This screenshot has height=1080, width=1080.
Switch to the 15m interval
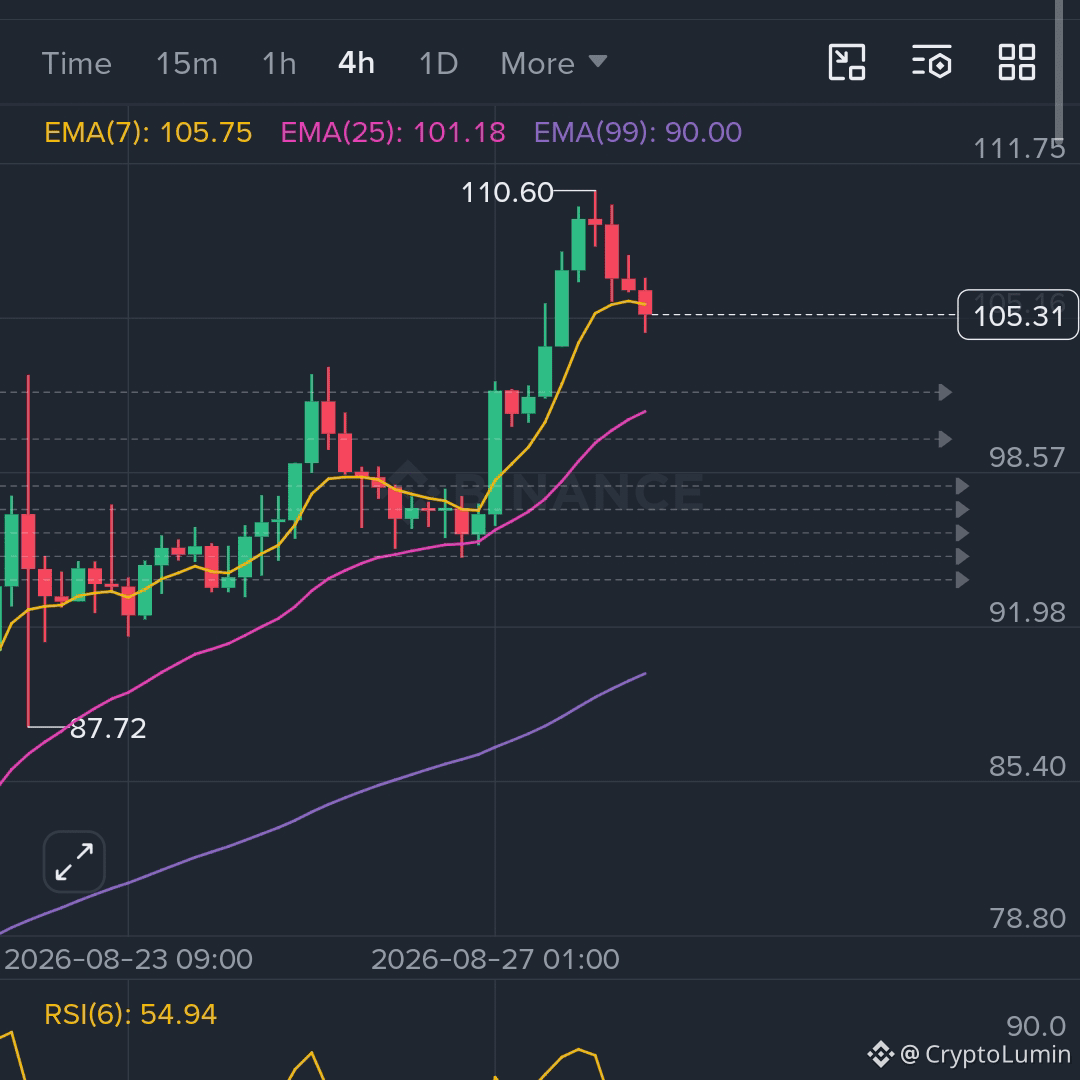(187, 63)
